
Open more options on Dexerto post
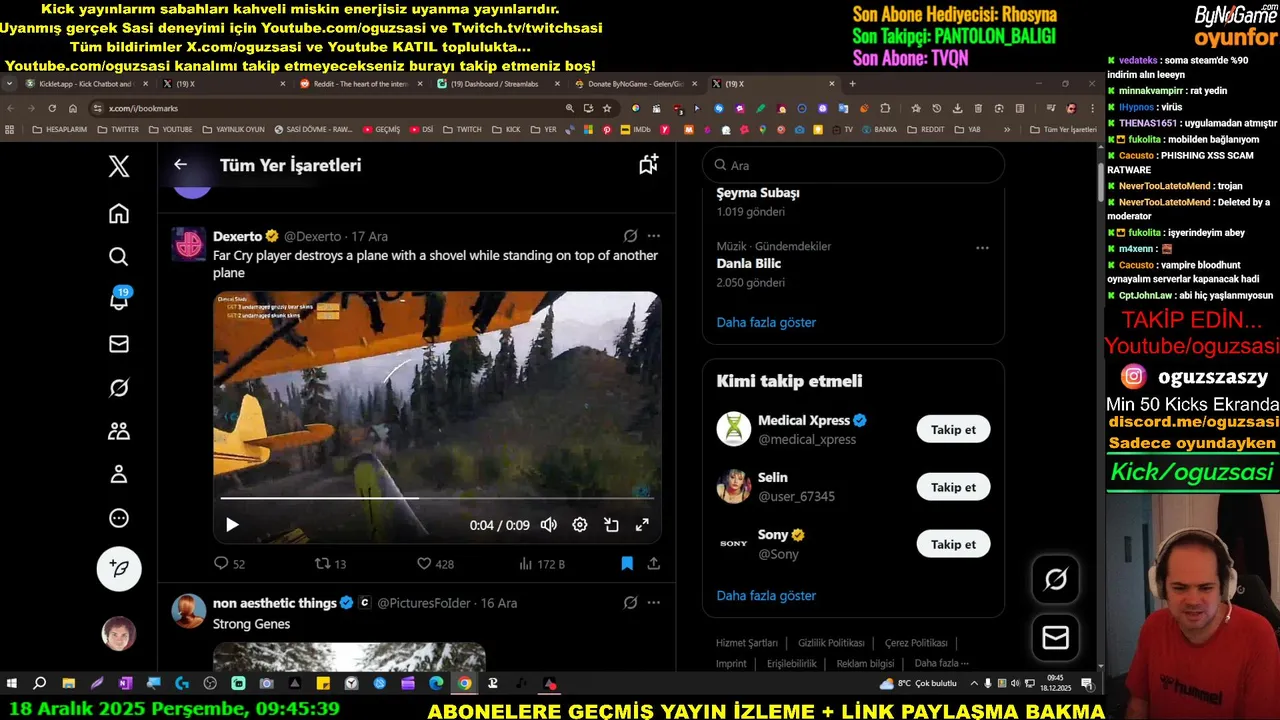[653, 236]
